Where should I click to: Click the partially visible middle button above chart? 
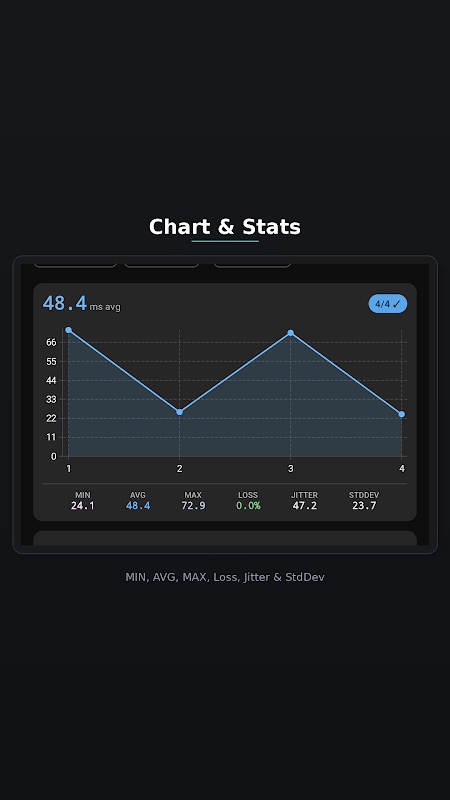(162, 265)
